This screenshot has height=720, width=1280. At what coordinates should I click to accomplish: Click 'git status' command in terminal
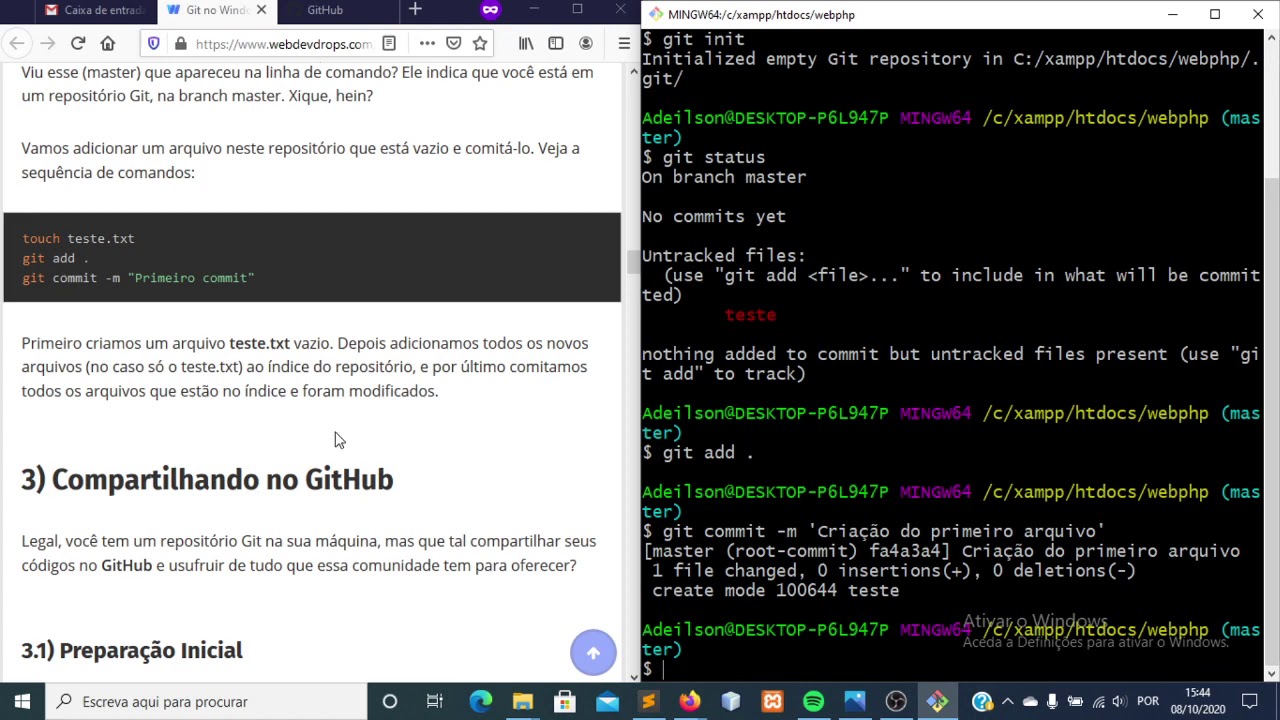tap(714, 158)
